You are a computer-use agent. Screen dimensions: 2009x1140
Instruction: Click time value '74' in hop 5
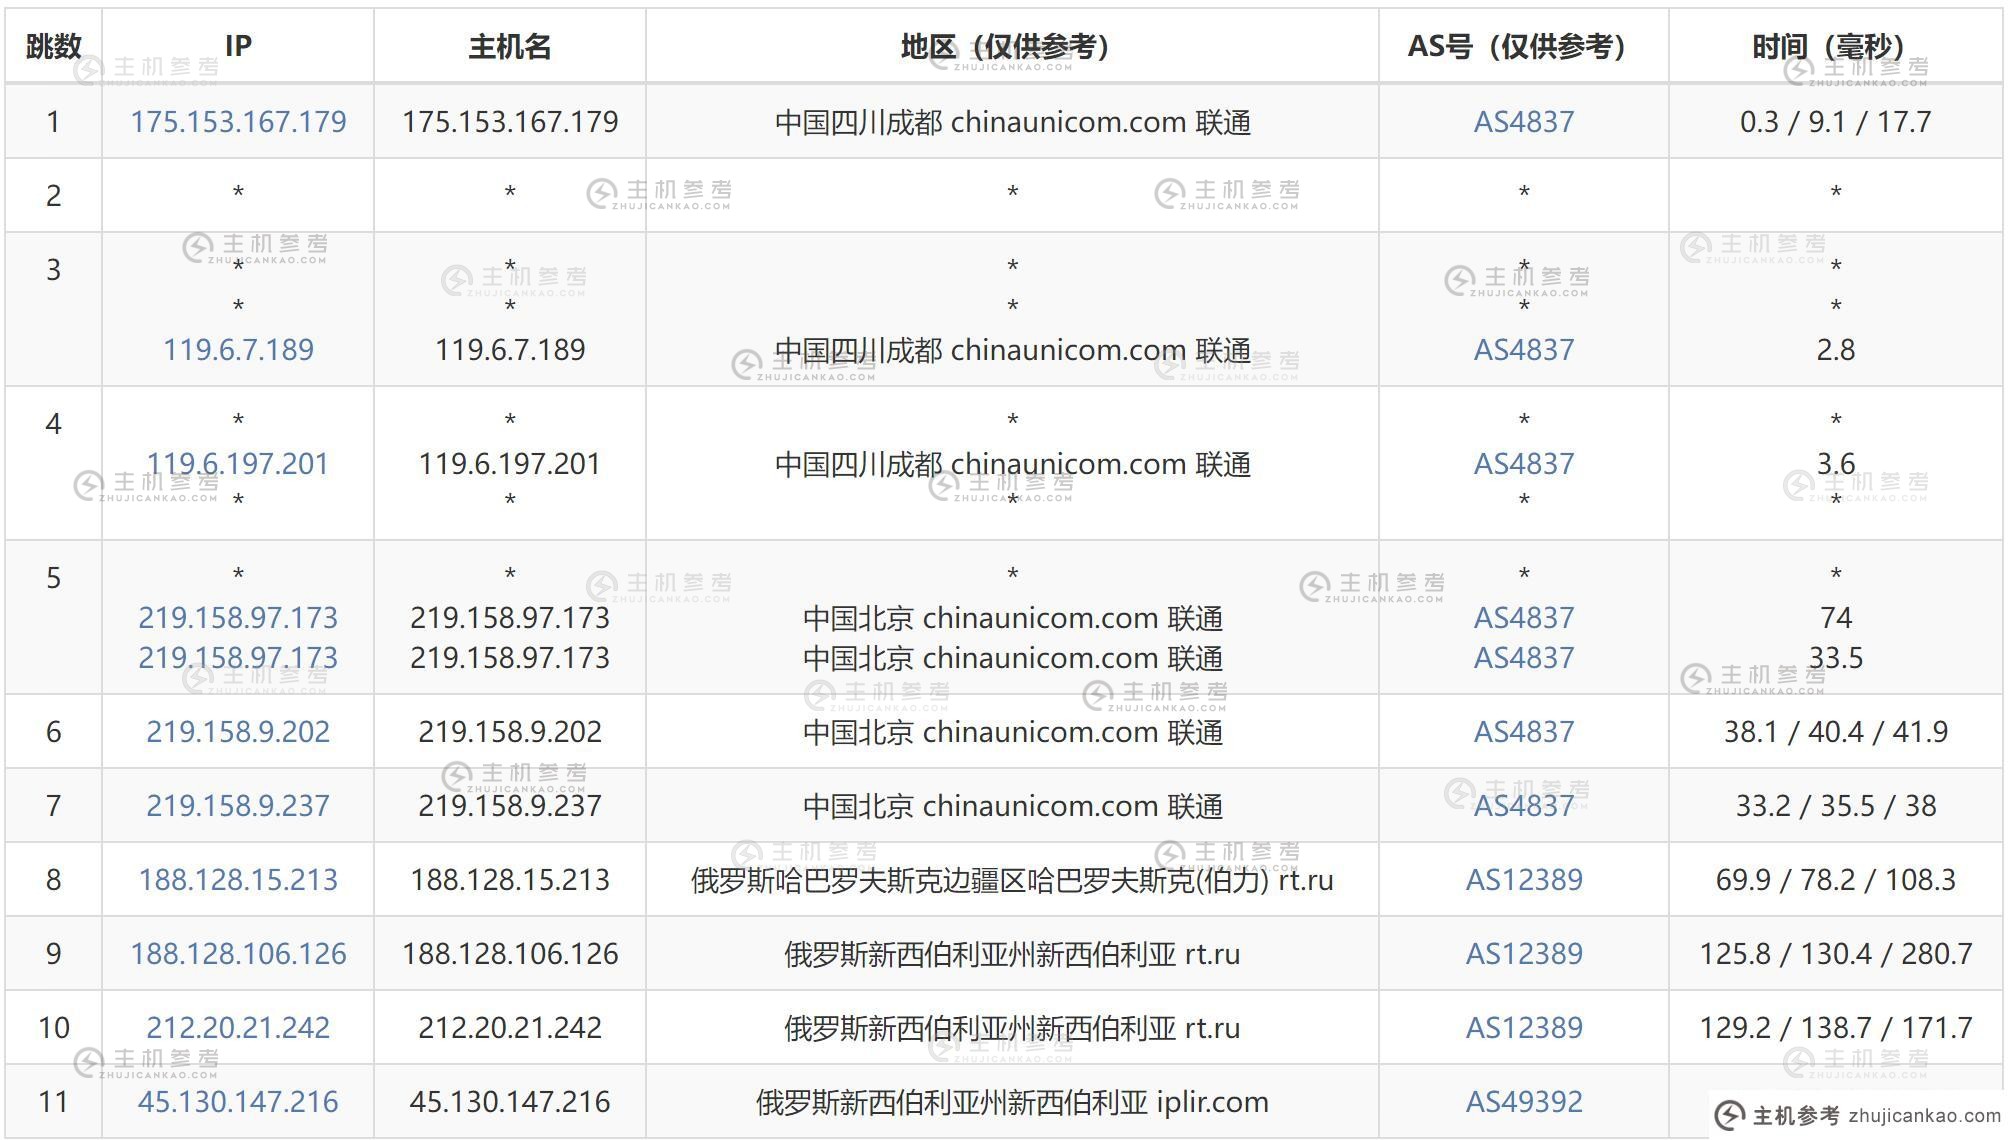tap(1836, 618)
